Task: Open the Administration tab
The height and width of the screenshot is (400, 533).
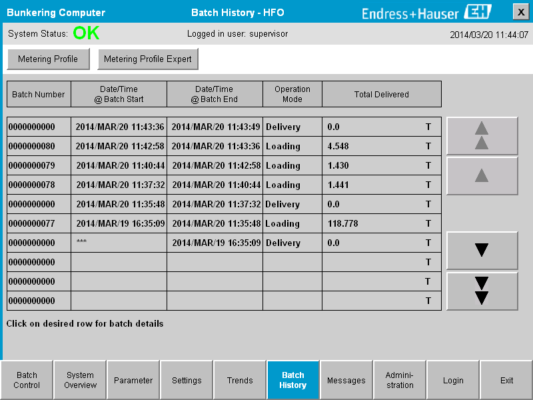Action: click(400, 380)
